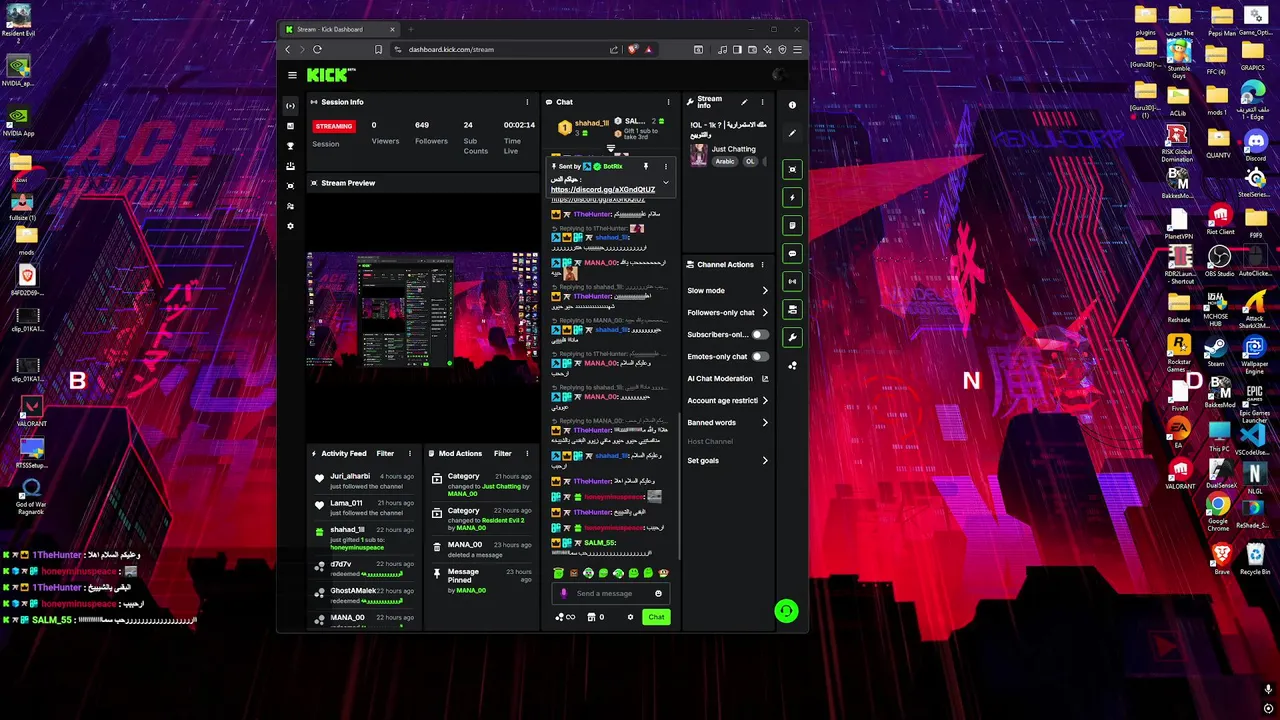Viewport: 1280px width, 720px height.
Task: Click the Mod Actions Filter button
Action: pos(503,454)
